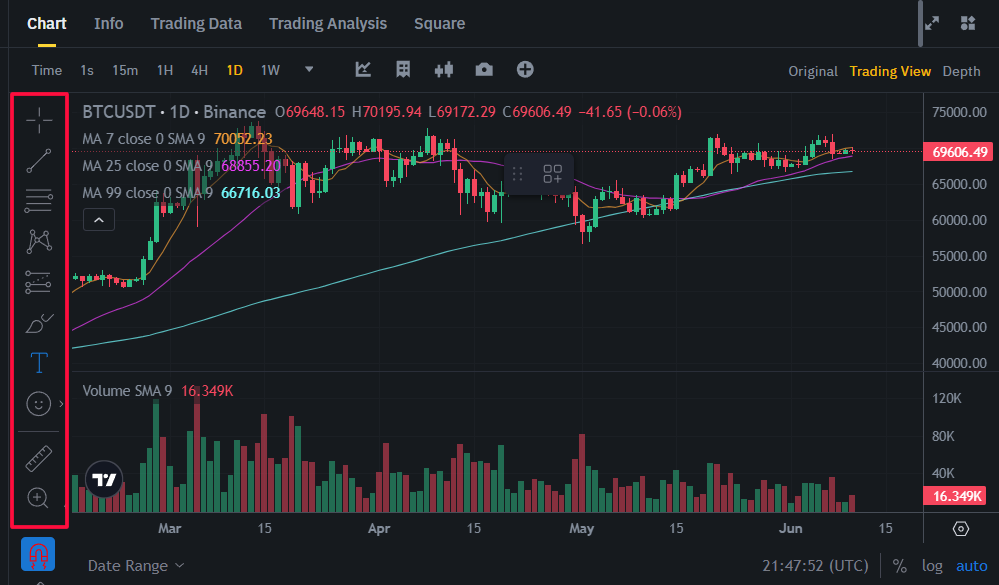This screenshot has width=999, height=585.
Task: Expand more time intervals dropdown arrow
Action: [309, 69]
